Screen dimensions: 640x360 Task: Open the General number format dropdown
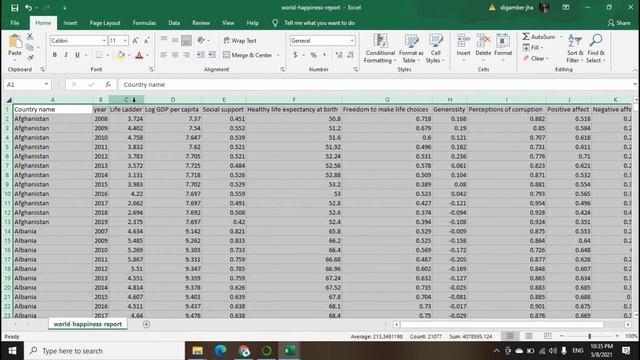[x=352, y=40]
